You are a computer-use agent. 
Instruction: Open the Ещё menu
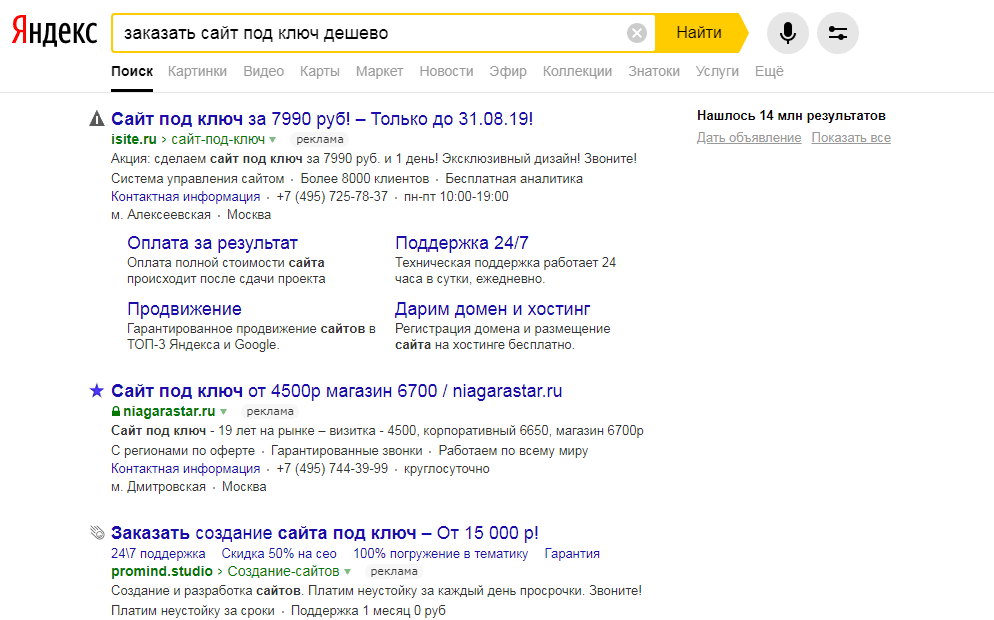[x=769, y=71]
